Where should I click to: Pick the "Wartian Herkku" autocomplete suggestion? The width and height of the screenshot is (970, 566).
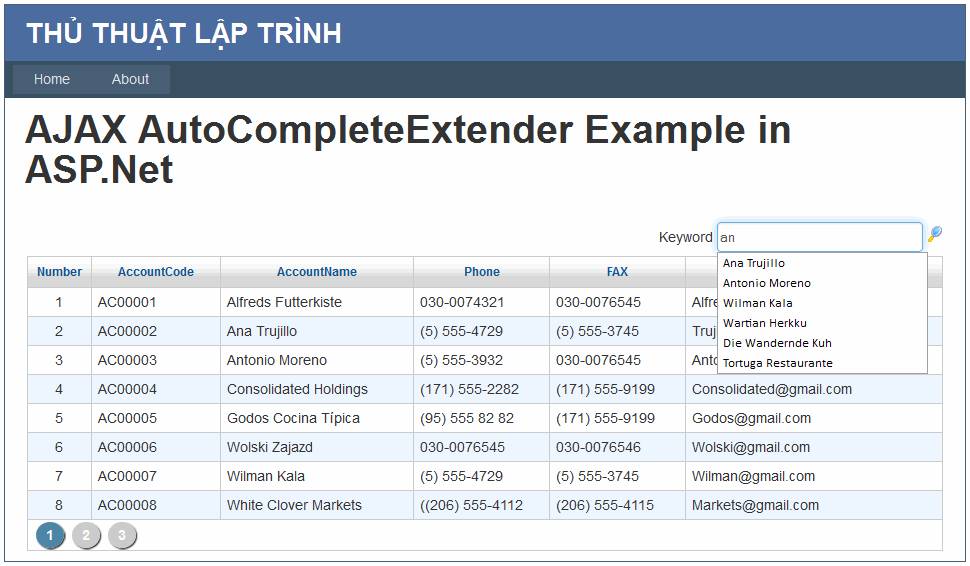[x=822, y=323]
